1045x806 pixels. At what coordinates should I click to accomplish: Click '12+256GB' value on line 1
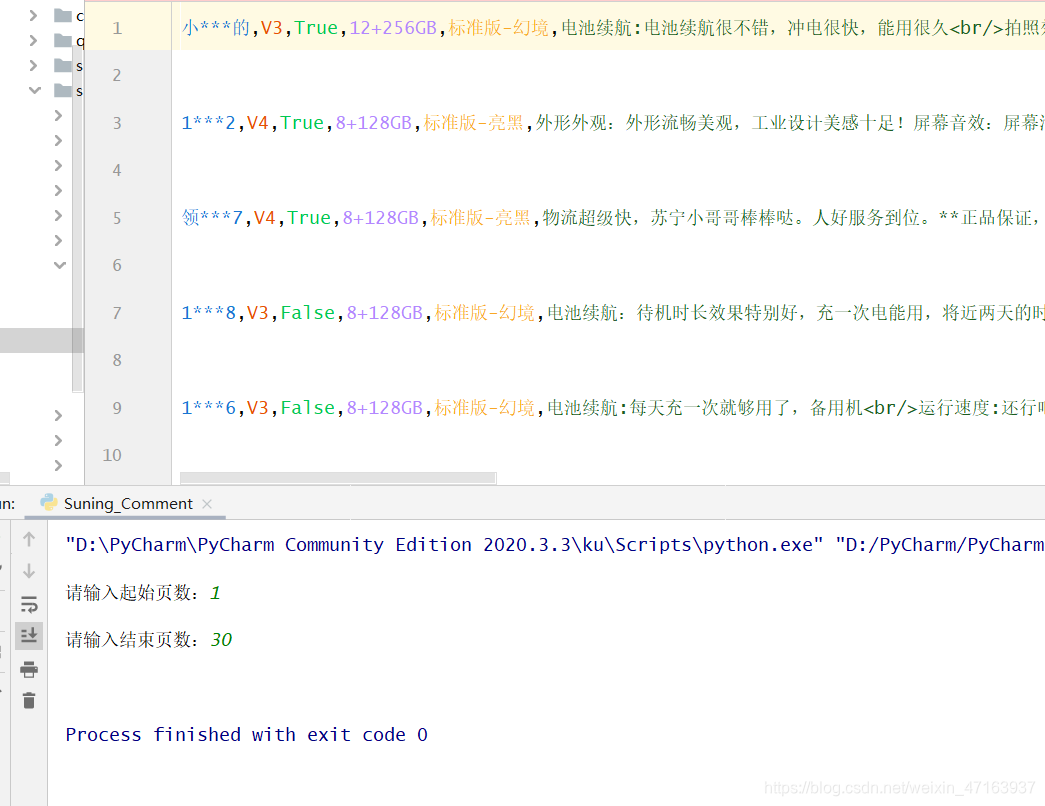(x=393, y=28)
